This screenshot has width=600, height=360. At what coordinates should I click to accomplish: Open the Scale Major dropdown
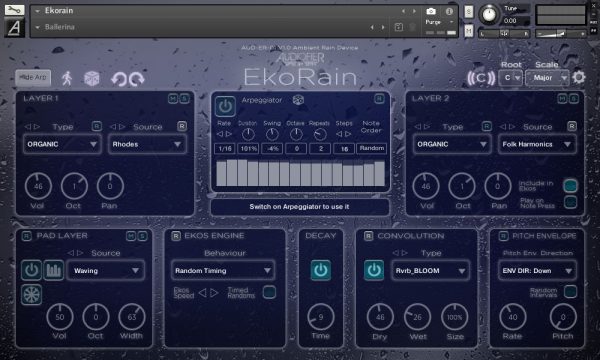pos(548,78)
